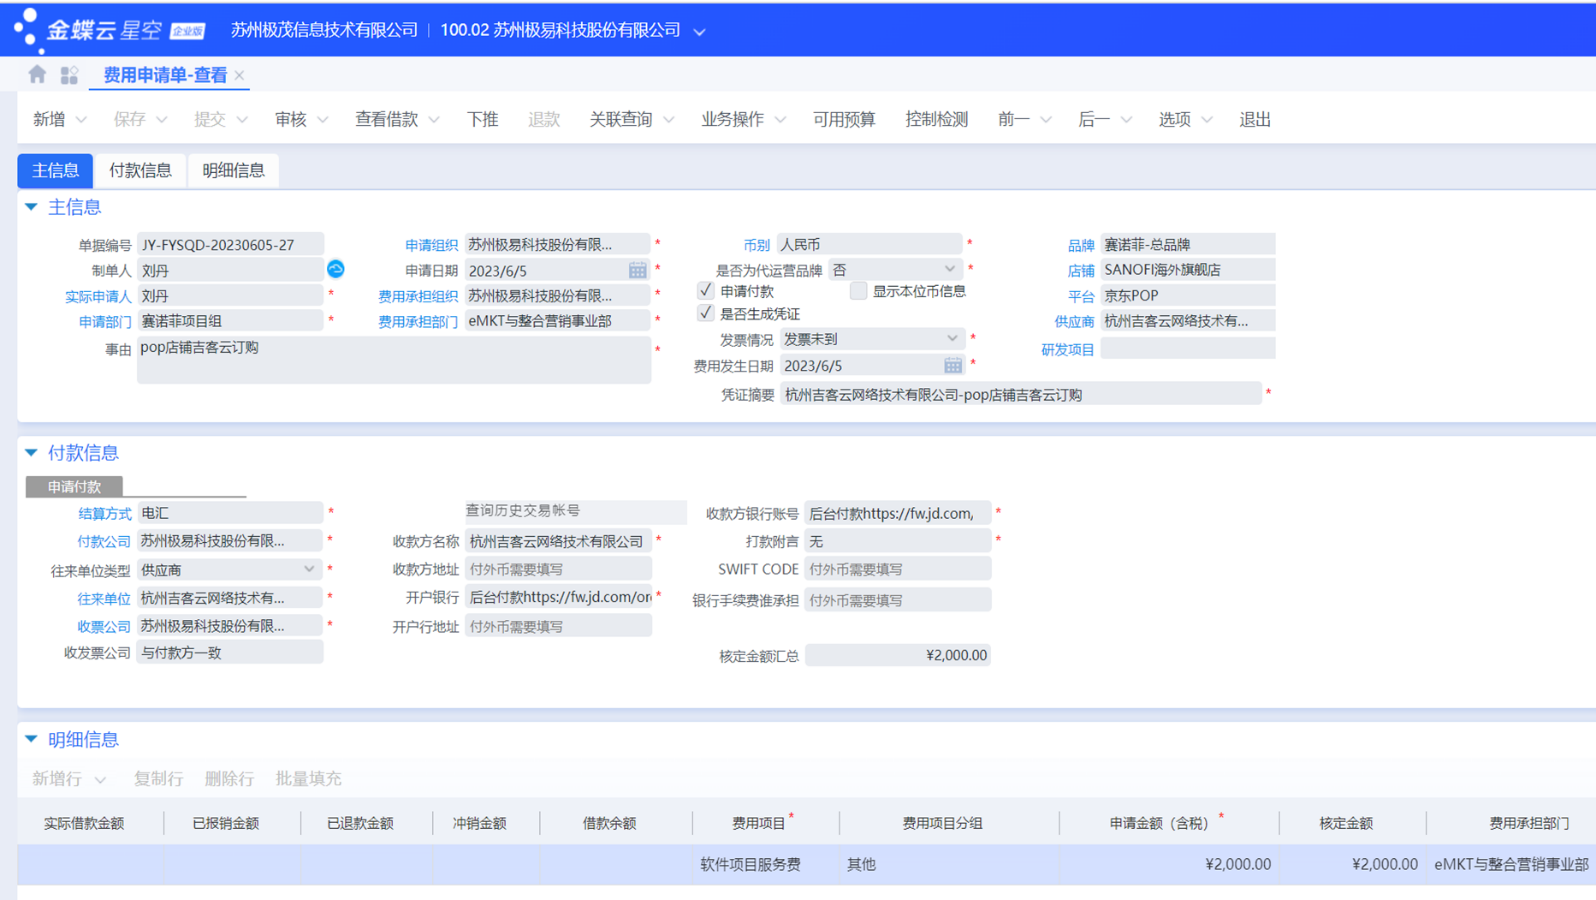The width and height of the screenshot is (1596, 900).
Task: Expand the organization switcher dropdown
Action: pos(700,32)
